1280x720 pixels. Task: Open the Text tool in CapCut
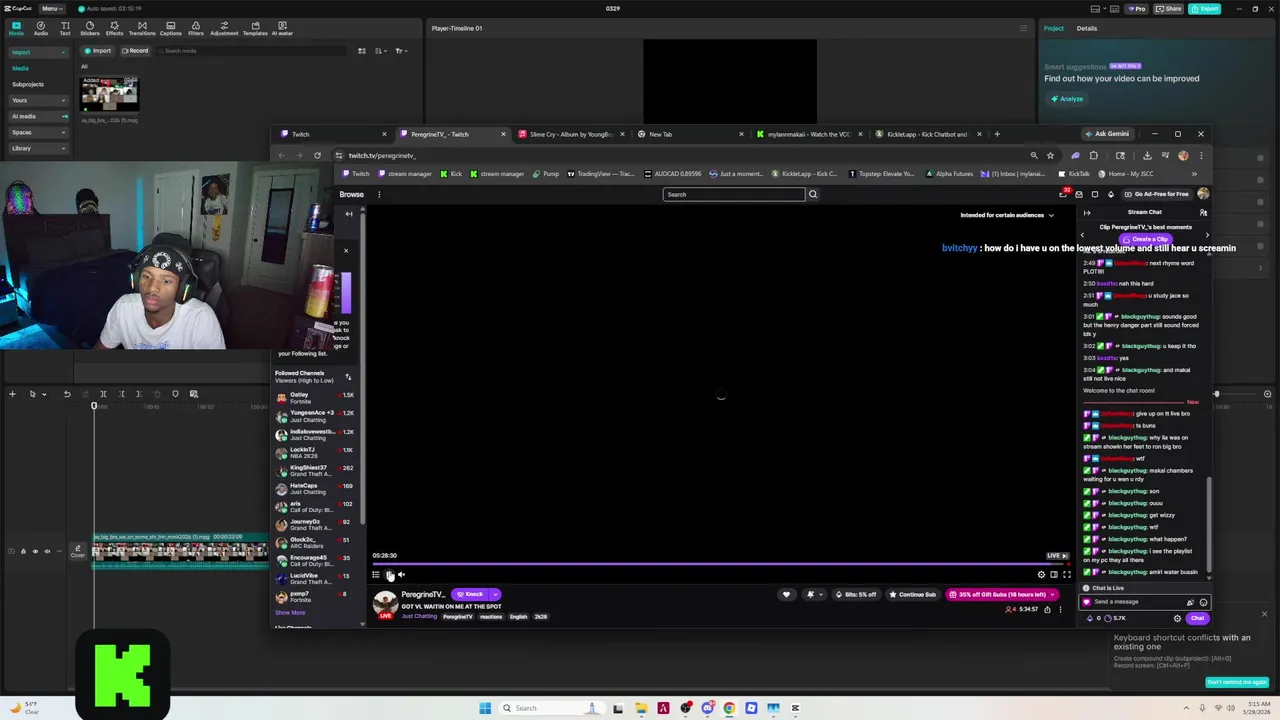tap(65, 28)
